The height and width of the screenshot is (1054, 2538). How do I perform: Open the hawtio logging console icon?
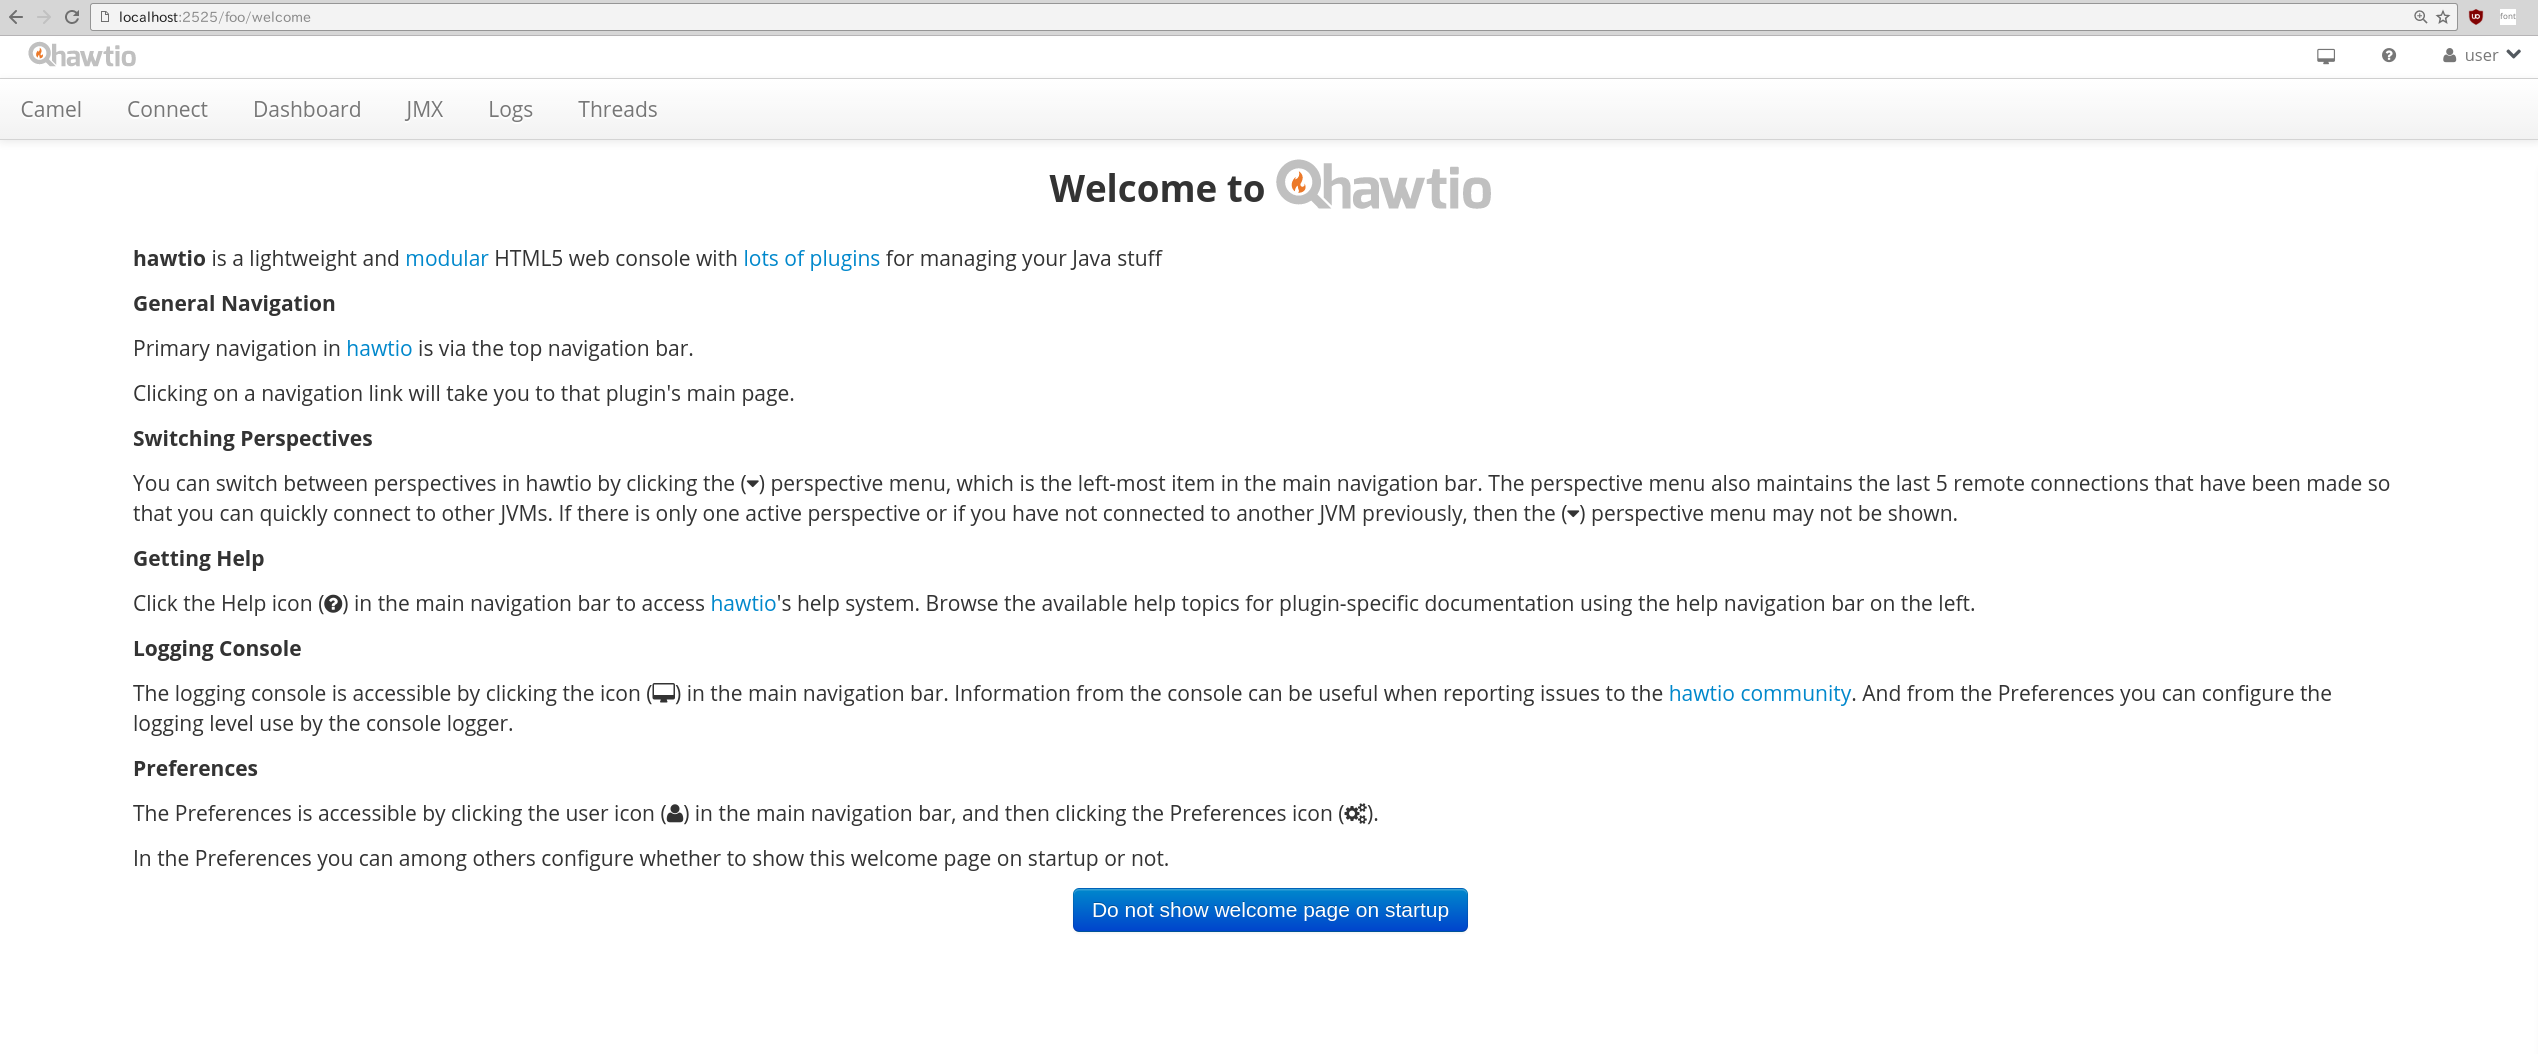tap(2326, 56)
